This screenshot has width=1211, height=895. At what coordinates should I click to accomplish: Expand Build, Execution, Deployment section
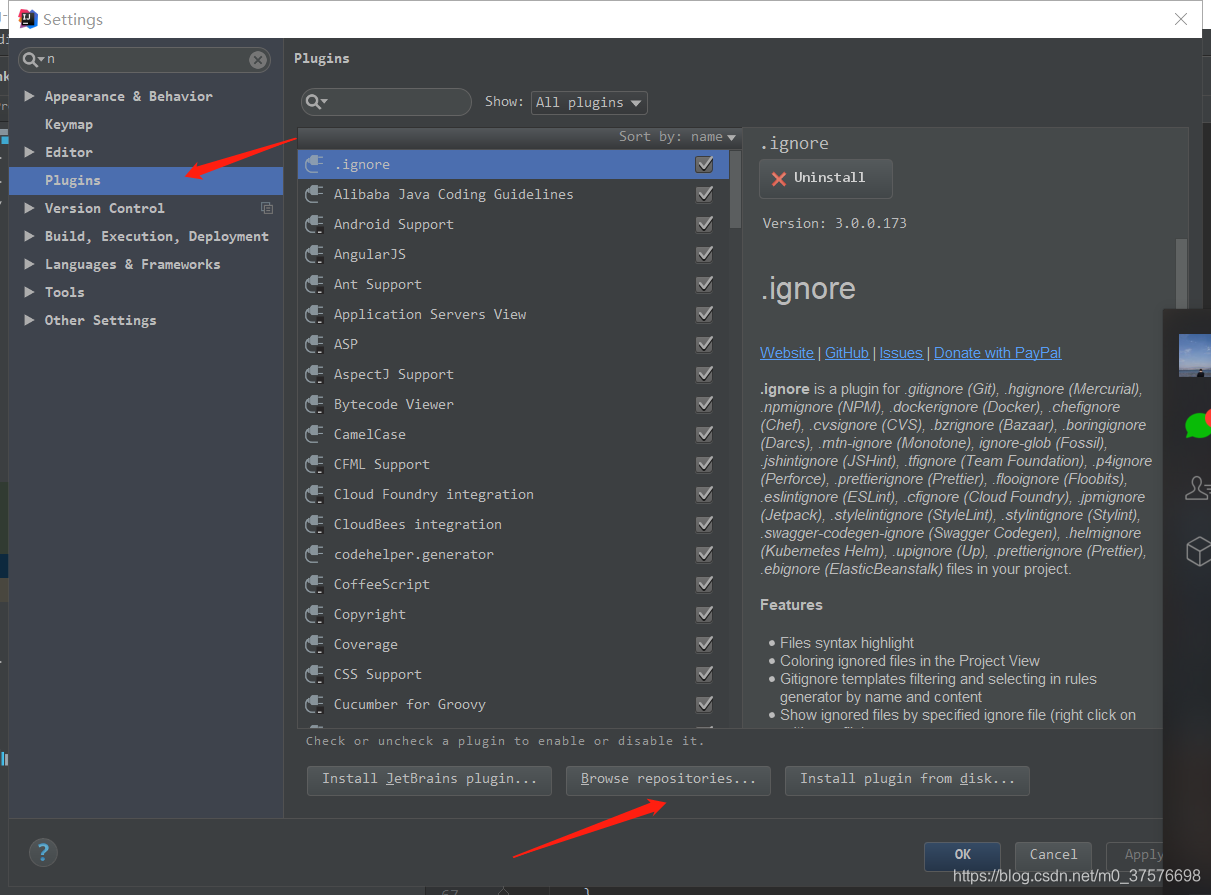(x=29, y=236)
